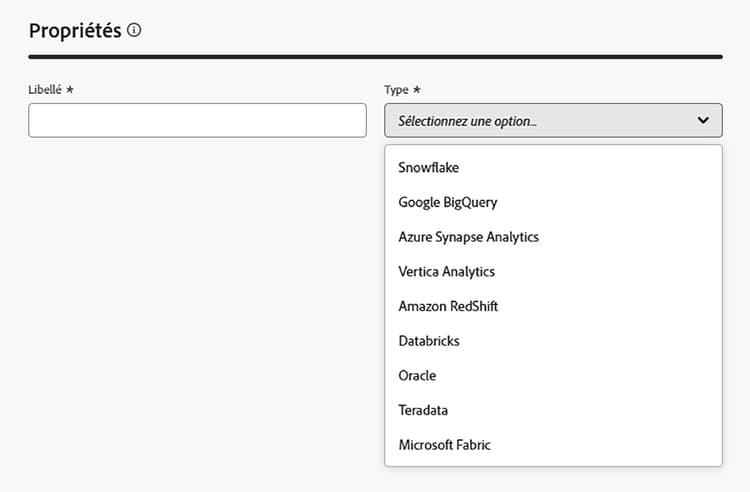Click the Libellé field label

(x=45, y=90)
